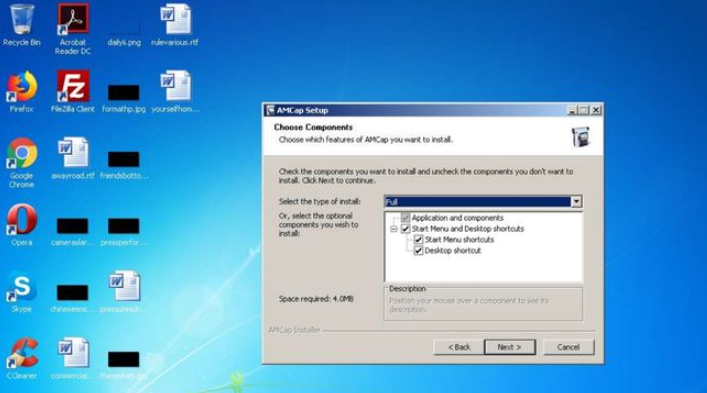Screen dimensions: 707x393
Task: Select the cameraslar... file icon
Action: (73, 232)
